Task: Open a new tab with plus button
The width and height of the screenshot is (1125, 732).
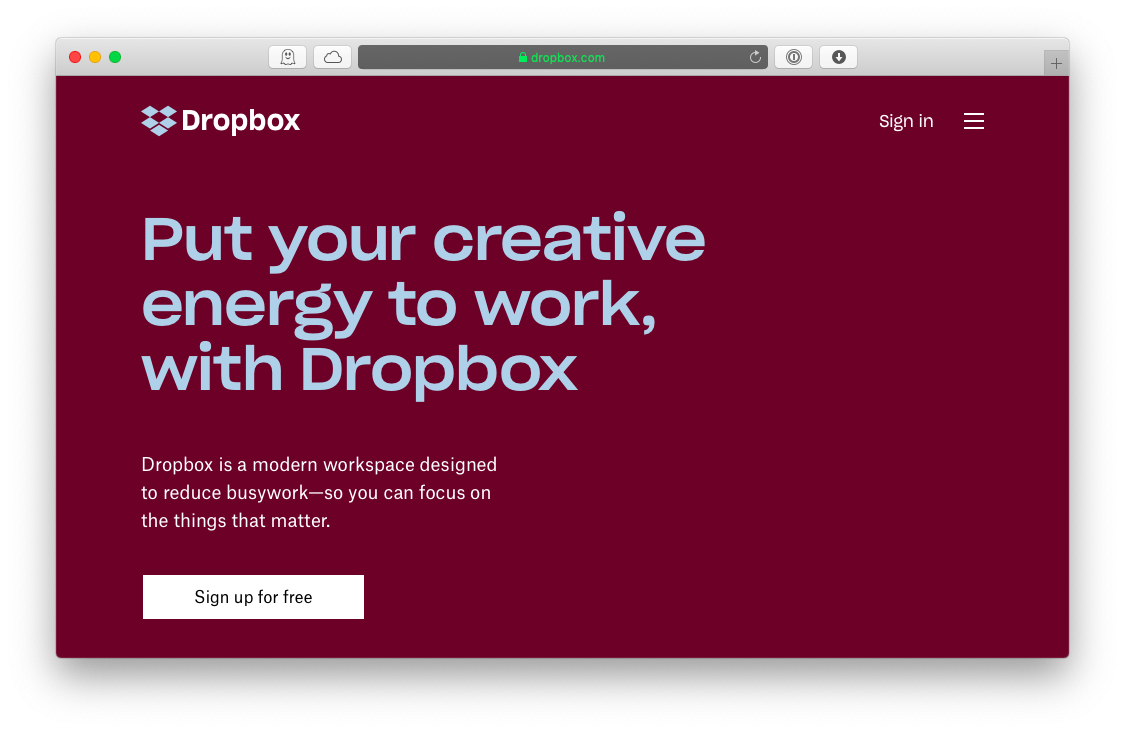Action: click(1056, 64)
